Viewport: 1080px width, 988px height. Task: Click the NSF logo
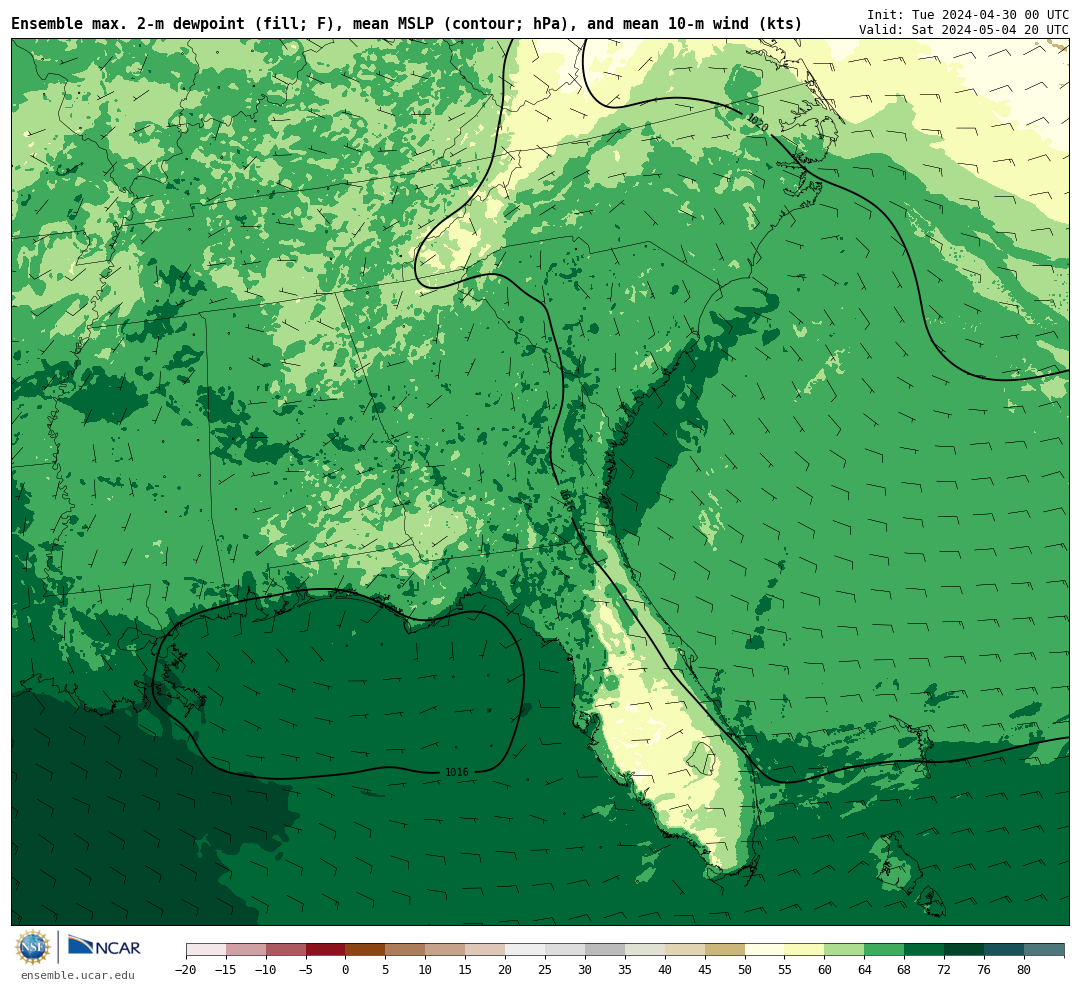(33, 947)
